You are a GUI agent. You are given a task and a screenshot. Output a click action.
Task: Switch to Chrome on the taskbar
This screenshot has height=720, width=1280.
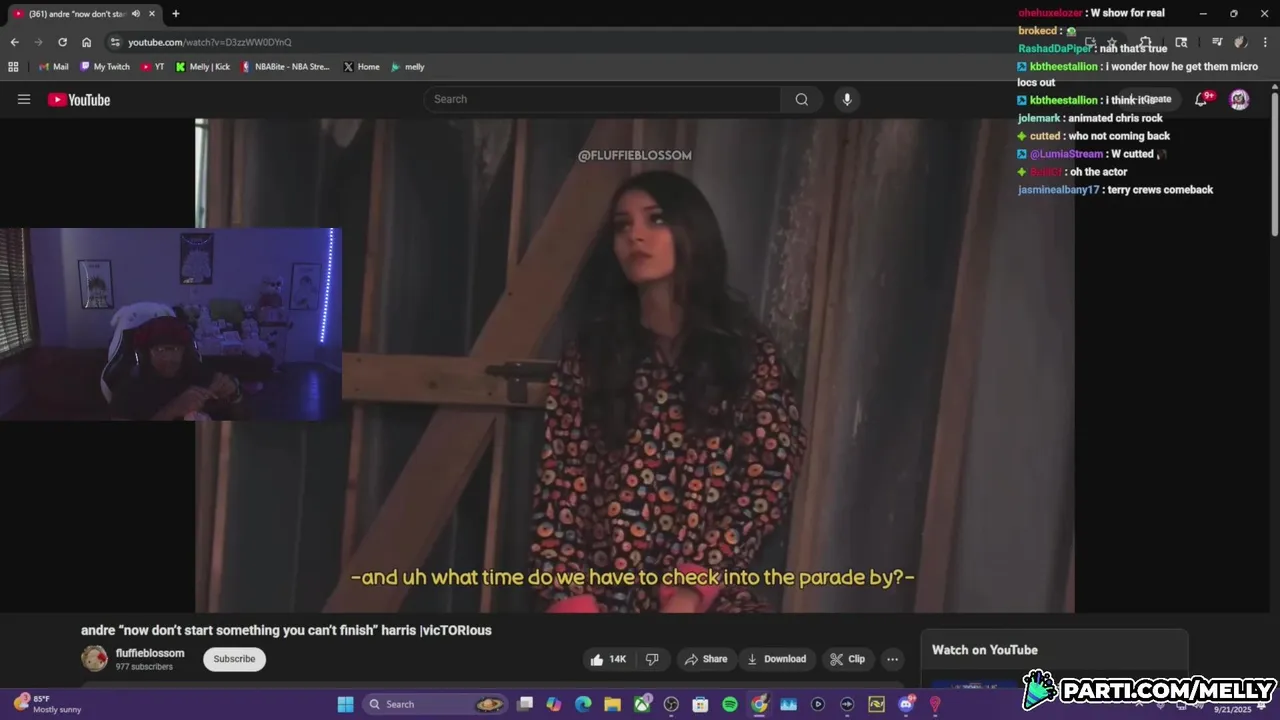pos(759,704)
